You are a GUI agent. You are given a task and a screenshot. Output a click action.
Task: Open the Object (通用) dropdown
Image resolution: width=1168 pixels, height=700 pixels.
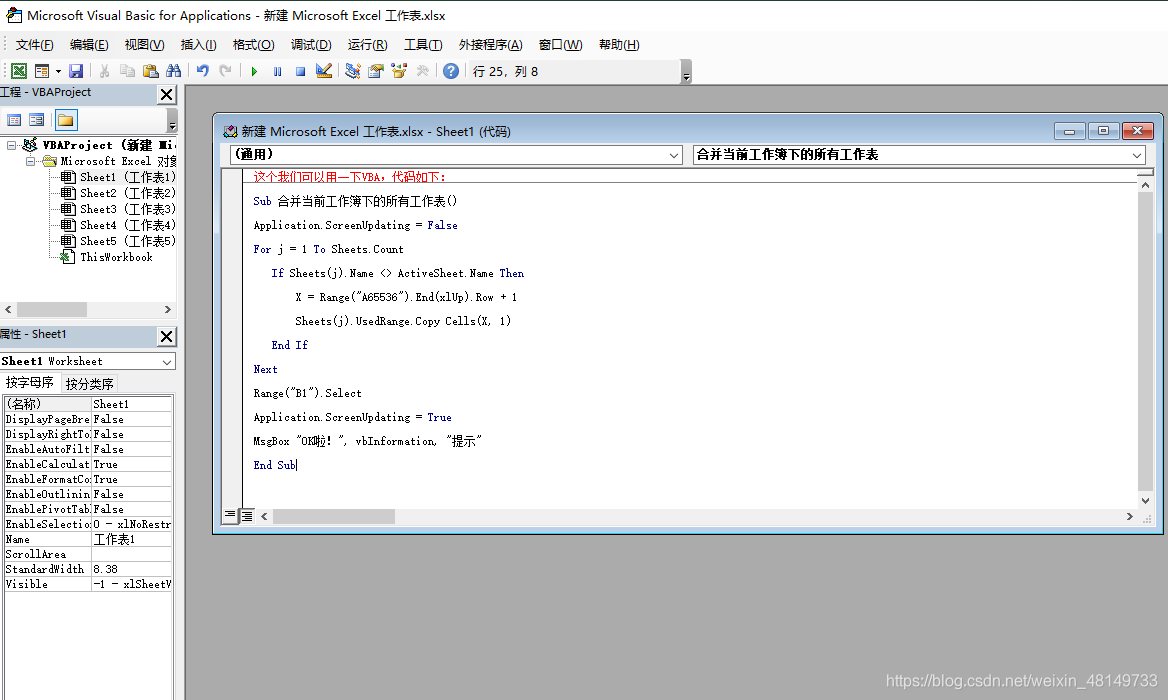pos(673,155)
